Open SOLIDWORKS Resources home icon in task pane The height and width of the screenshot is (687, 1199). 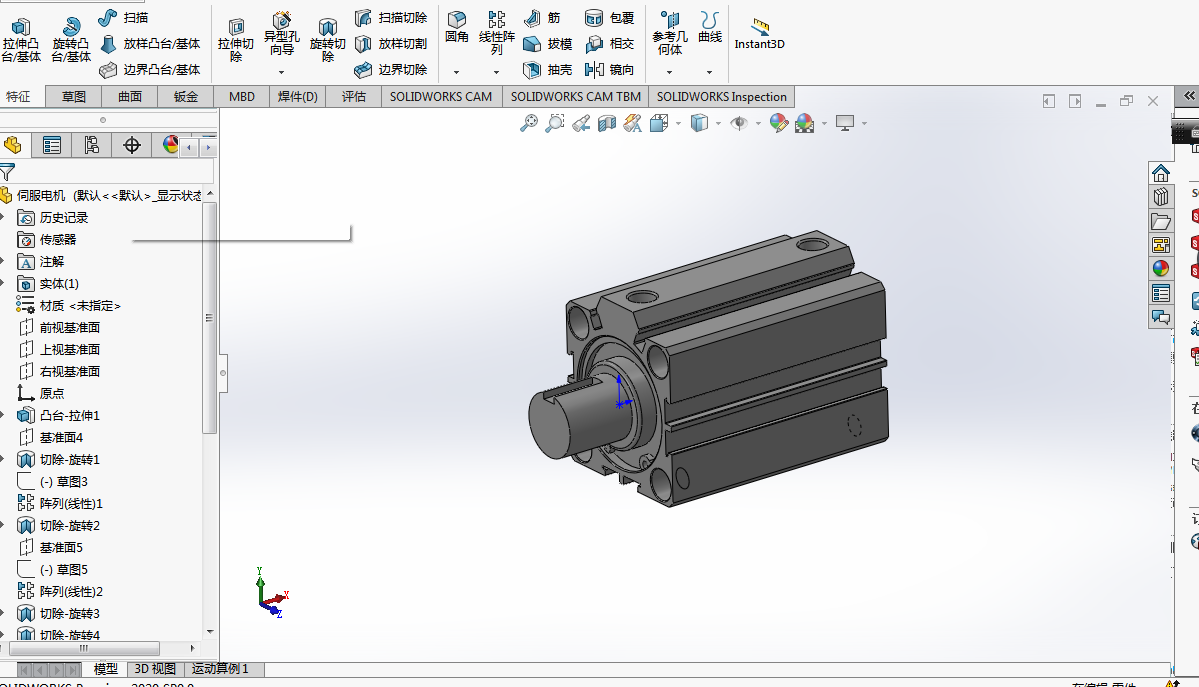click(x=1161, y=173)
